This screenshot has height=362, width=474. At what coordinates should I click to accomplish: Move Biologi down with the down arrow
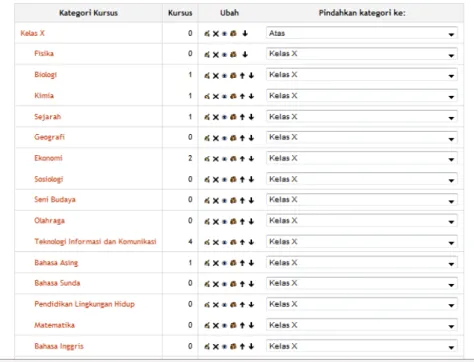tap(251, 76)
